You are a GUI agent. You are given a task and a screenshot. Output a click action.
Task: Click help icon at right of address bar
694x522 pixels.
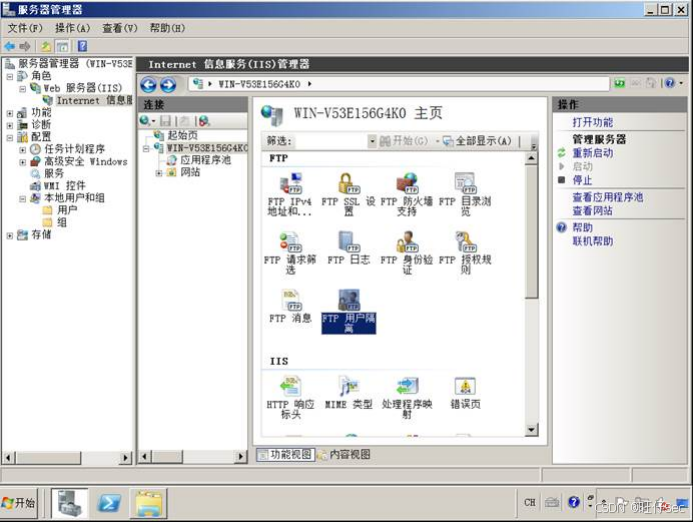(670, 83)
